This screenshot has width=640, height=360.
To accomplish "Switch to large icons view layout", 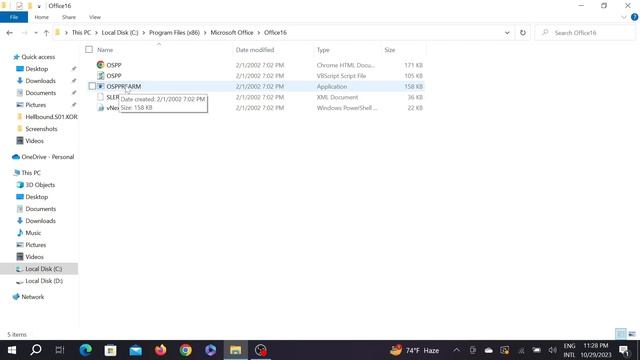I will coord(632,334).
